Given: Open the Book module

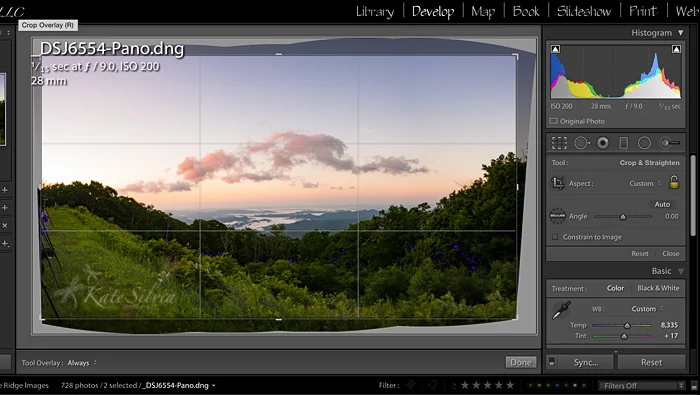Looking at the screenshot, I should click(526, 11).
